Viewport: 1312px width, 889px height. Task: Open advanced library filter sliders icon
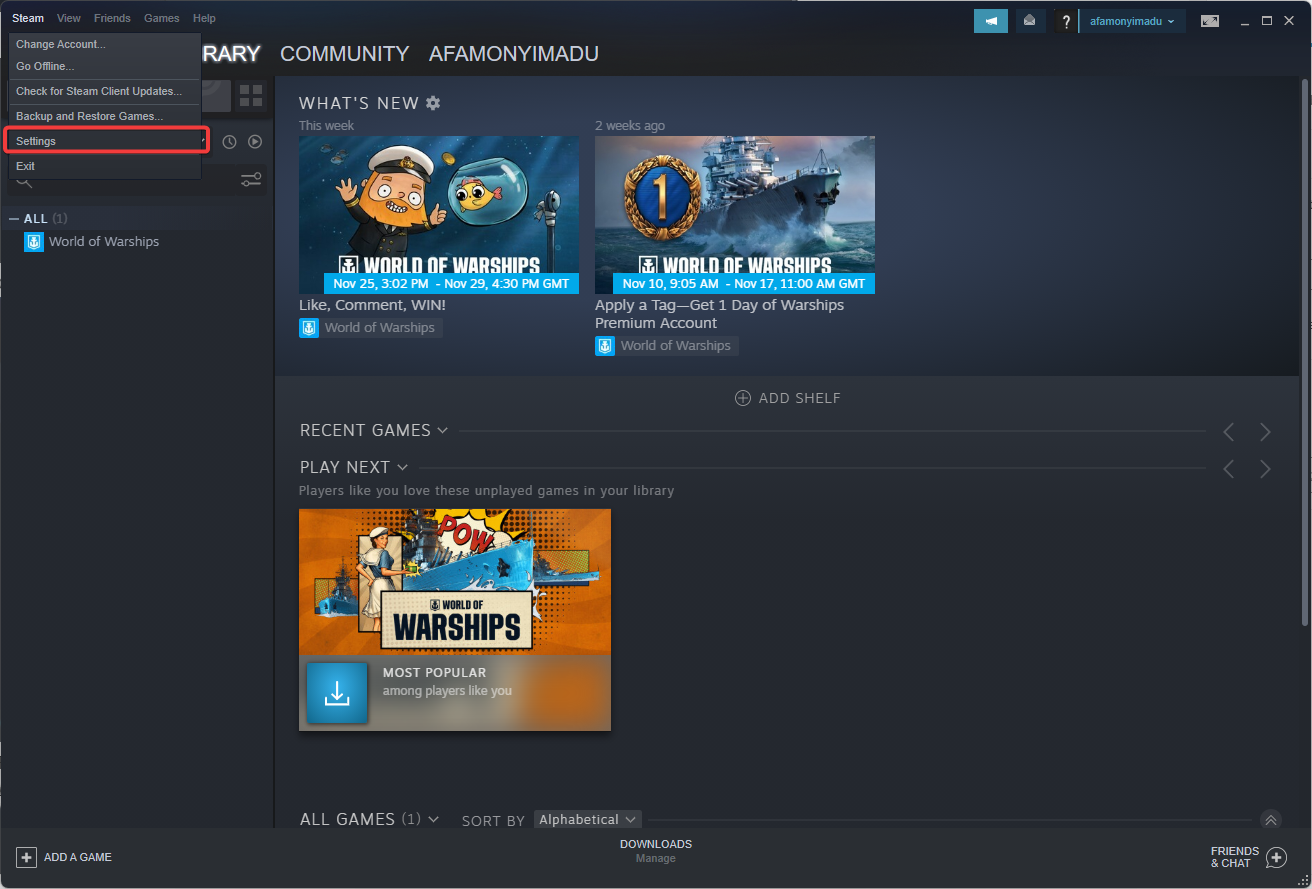251,180
